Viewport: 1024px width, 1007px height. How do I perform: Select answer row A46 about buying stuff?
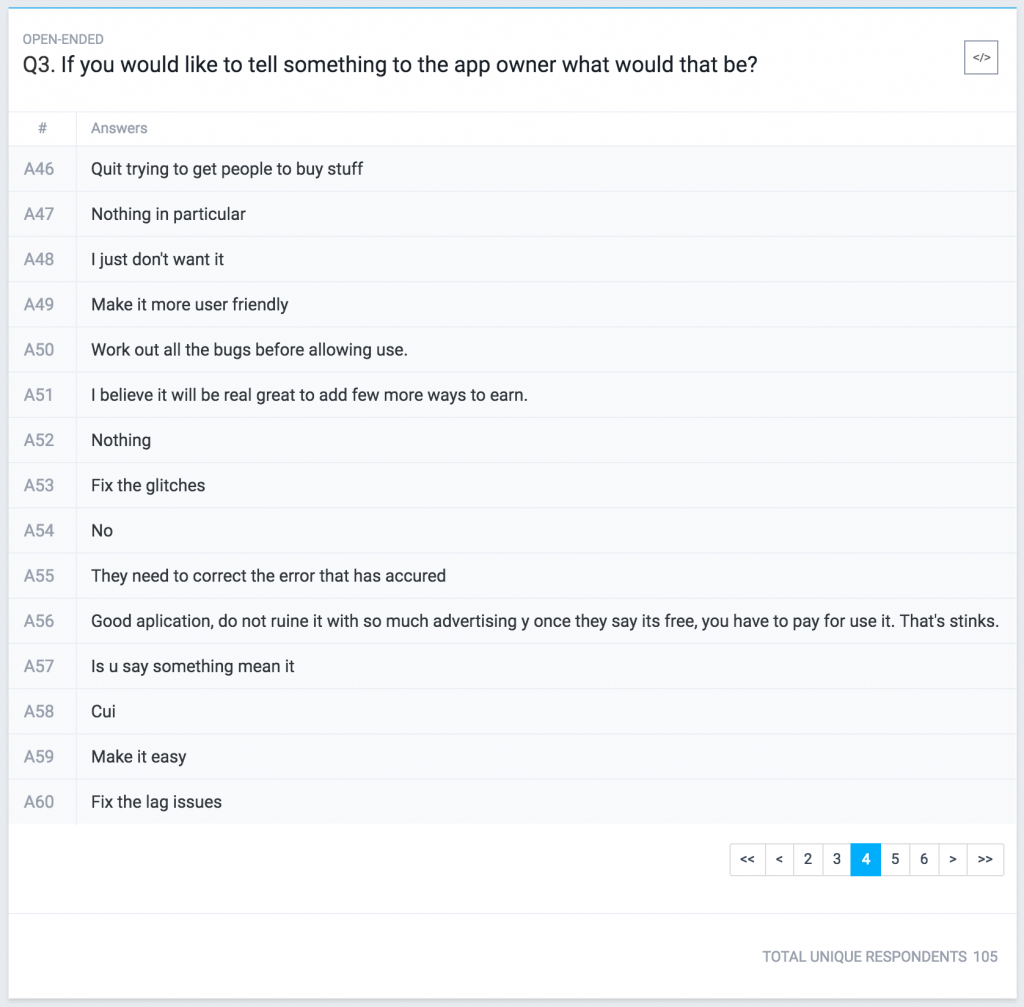click(x=227, y=169)
